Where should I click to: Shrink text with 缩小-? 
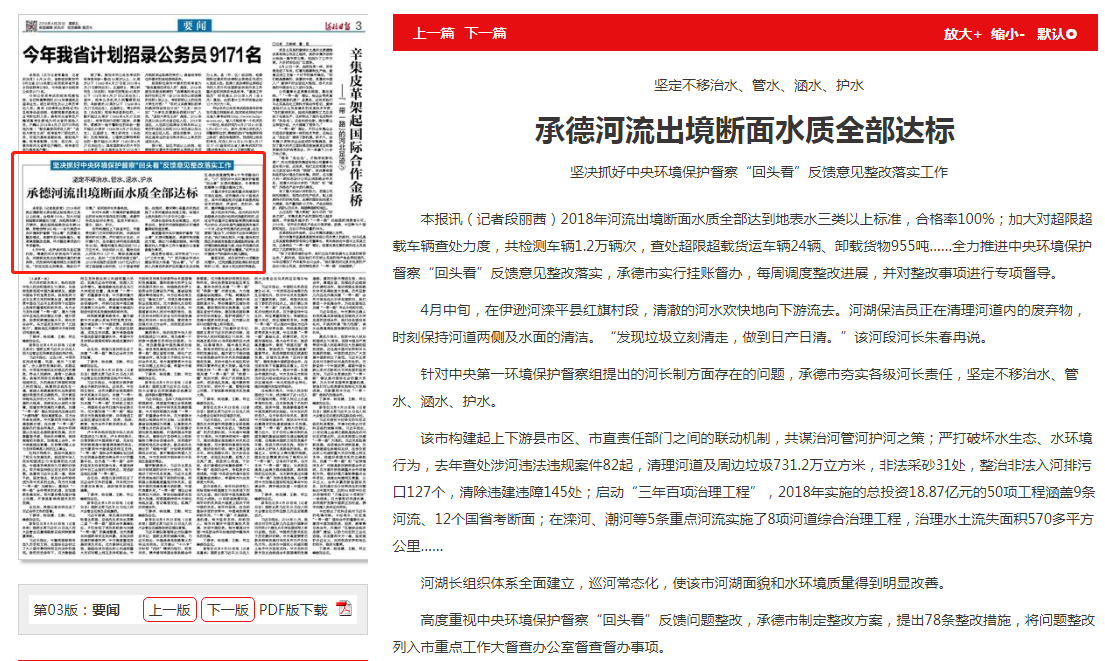[x=1007, y=33]
